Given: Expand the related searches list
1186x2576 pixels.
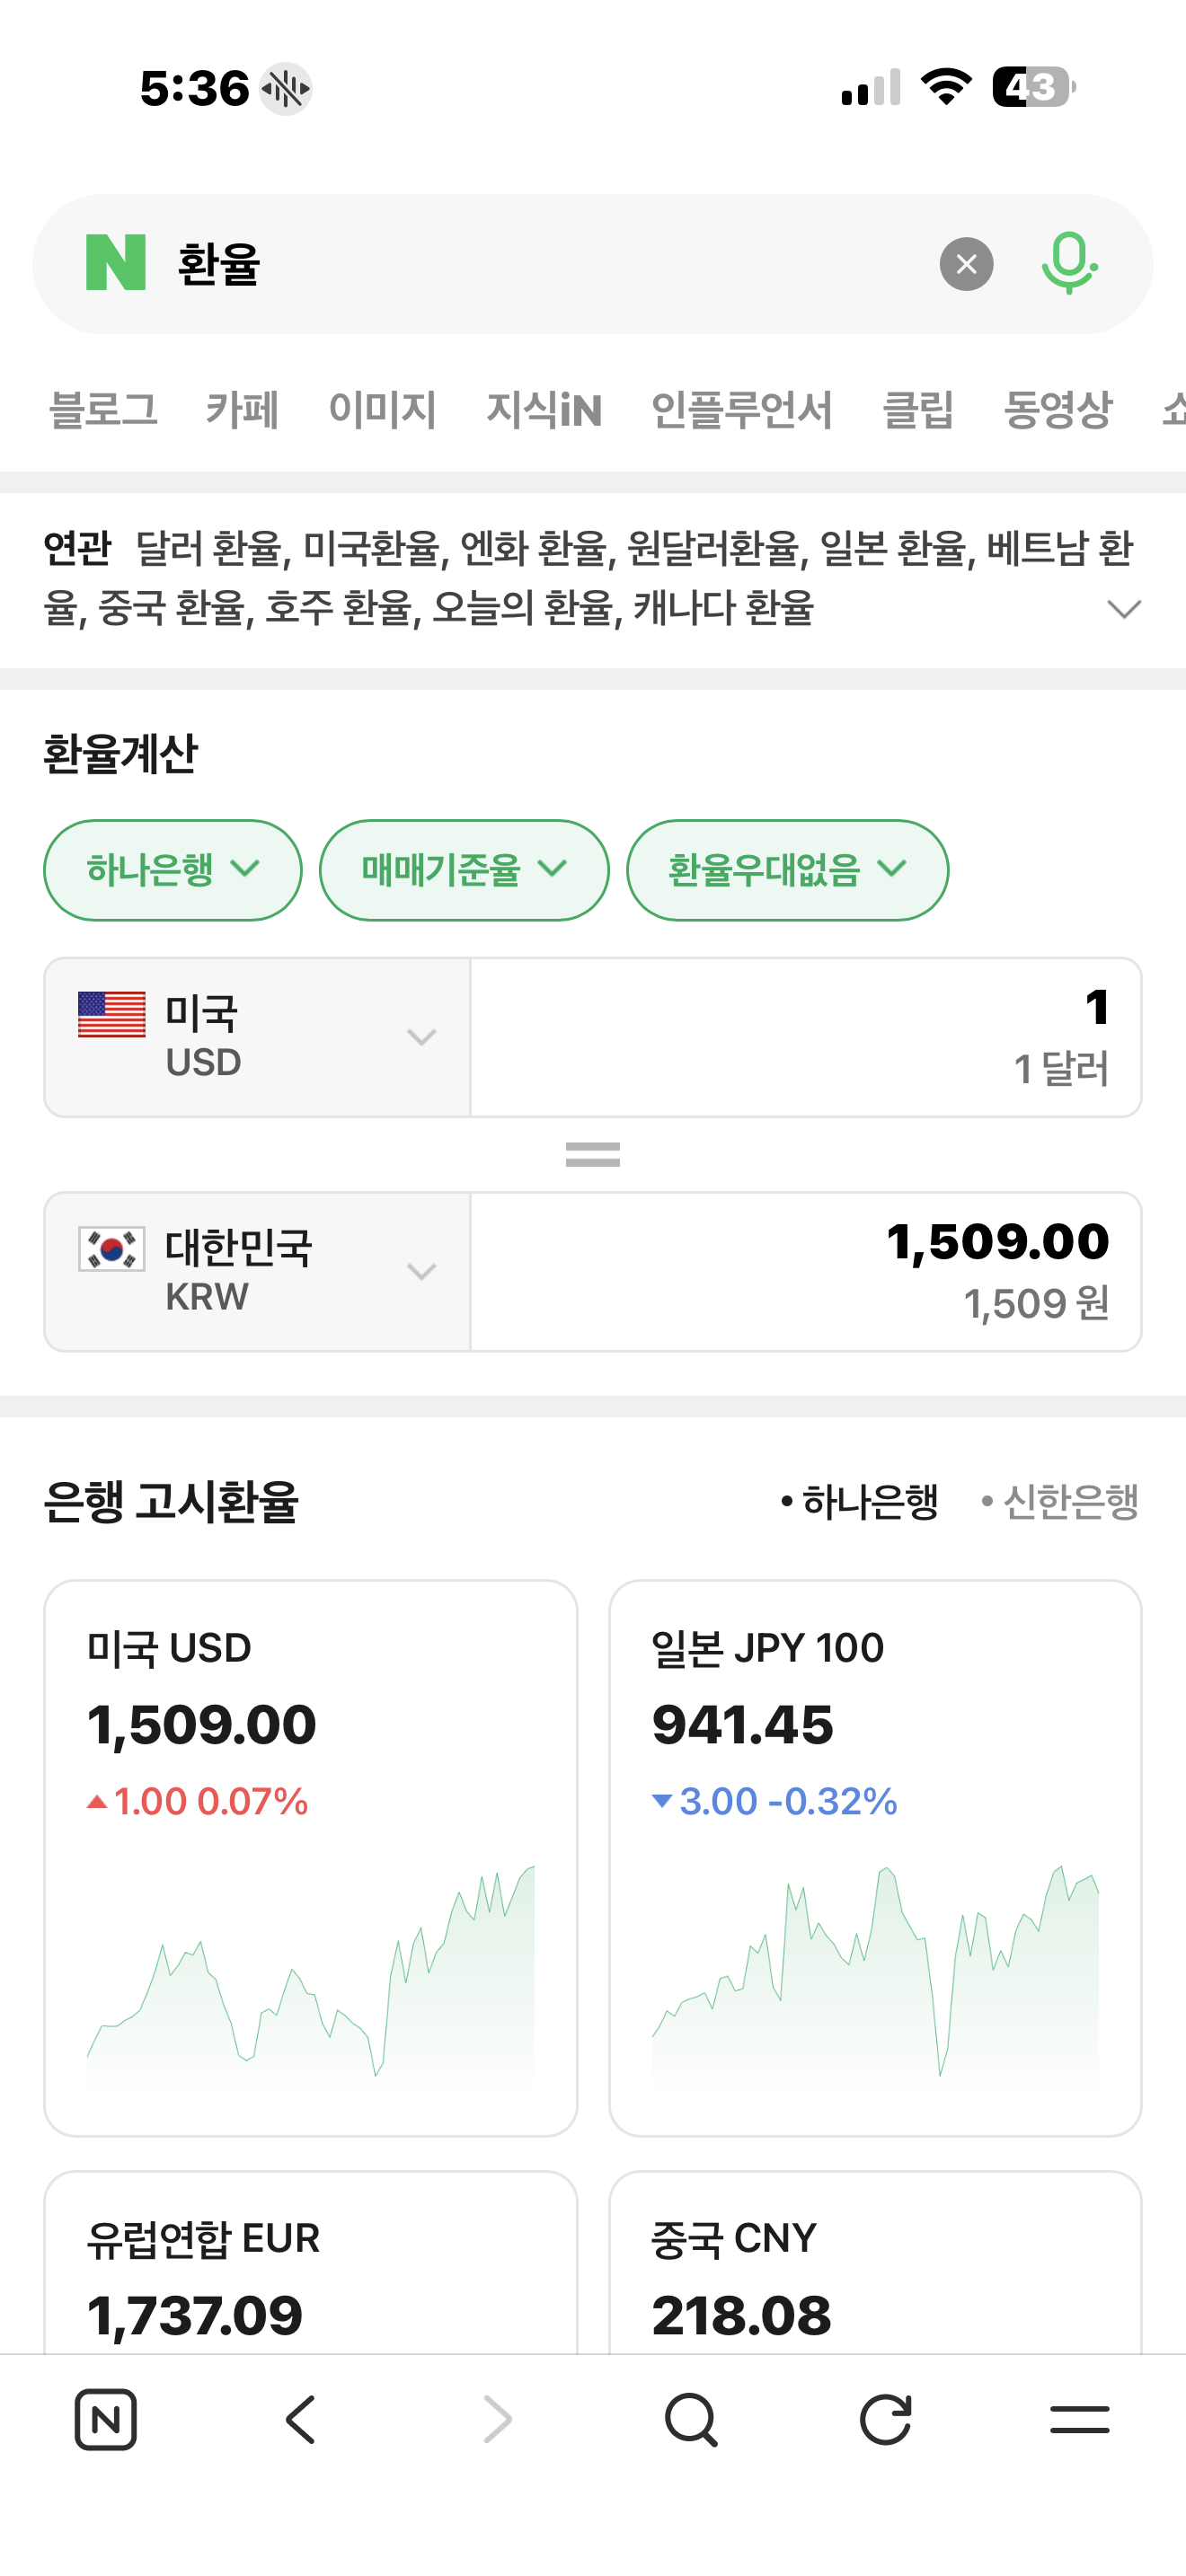Looking at the screenshot, I should pos(1124,608).
